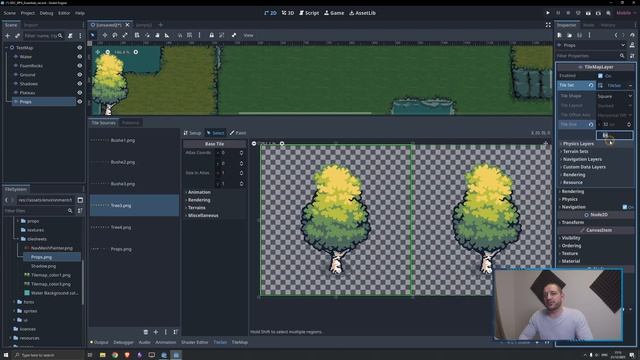
Task: Expand the Animation section in Base Tile
Action: click(x=198, y=192)
